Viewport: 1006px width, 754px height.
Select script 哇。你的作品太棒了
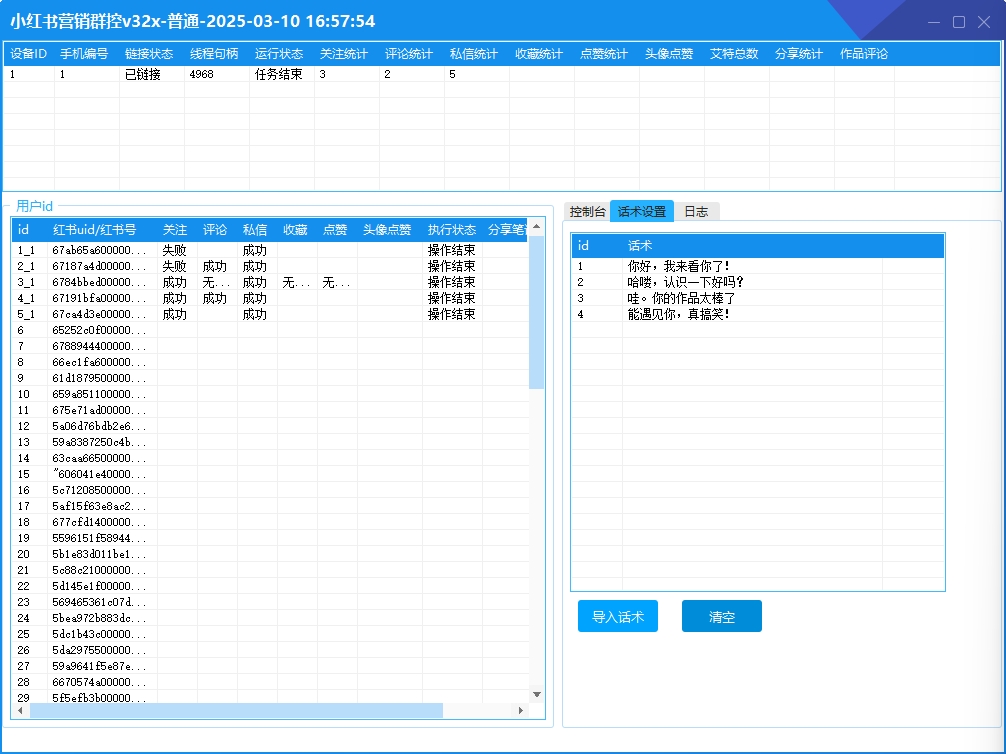[x=758, y=298]
